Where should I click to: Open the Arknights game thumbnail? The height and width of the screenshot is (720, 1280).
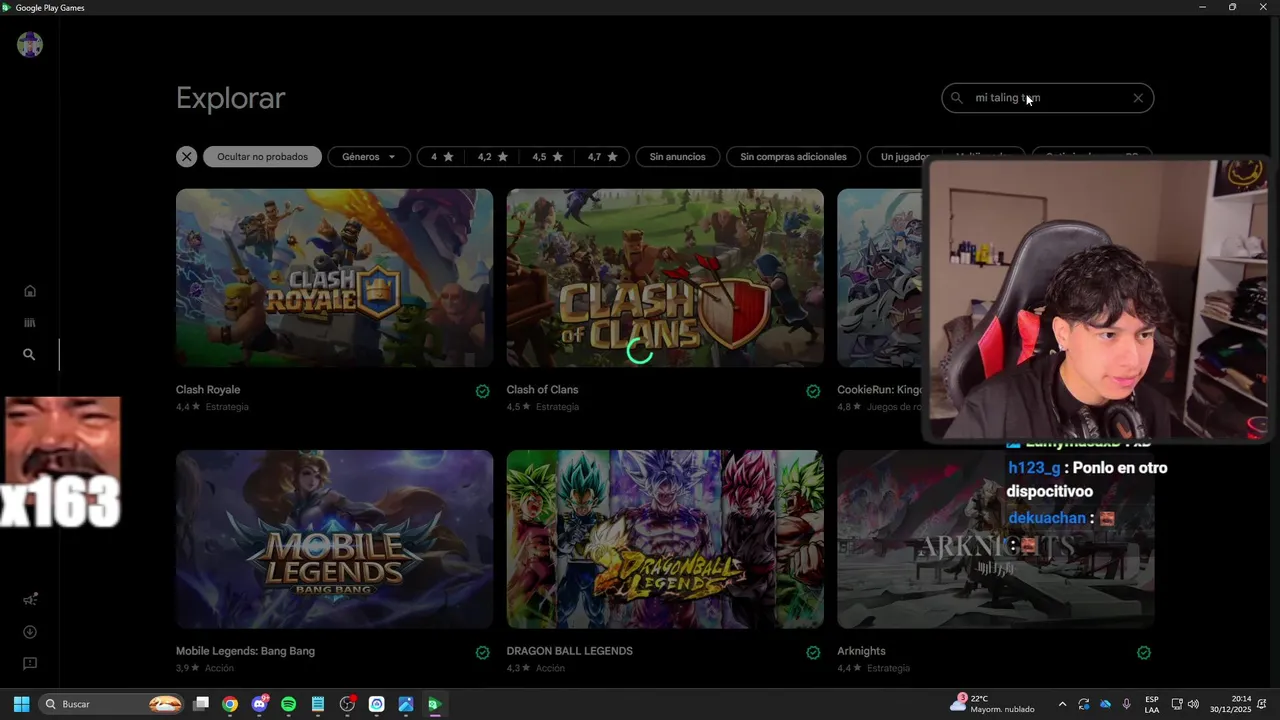coord(995,539)
